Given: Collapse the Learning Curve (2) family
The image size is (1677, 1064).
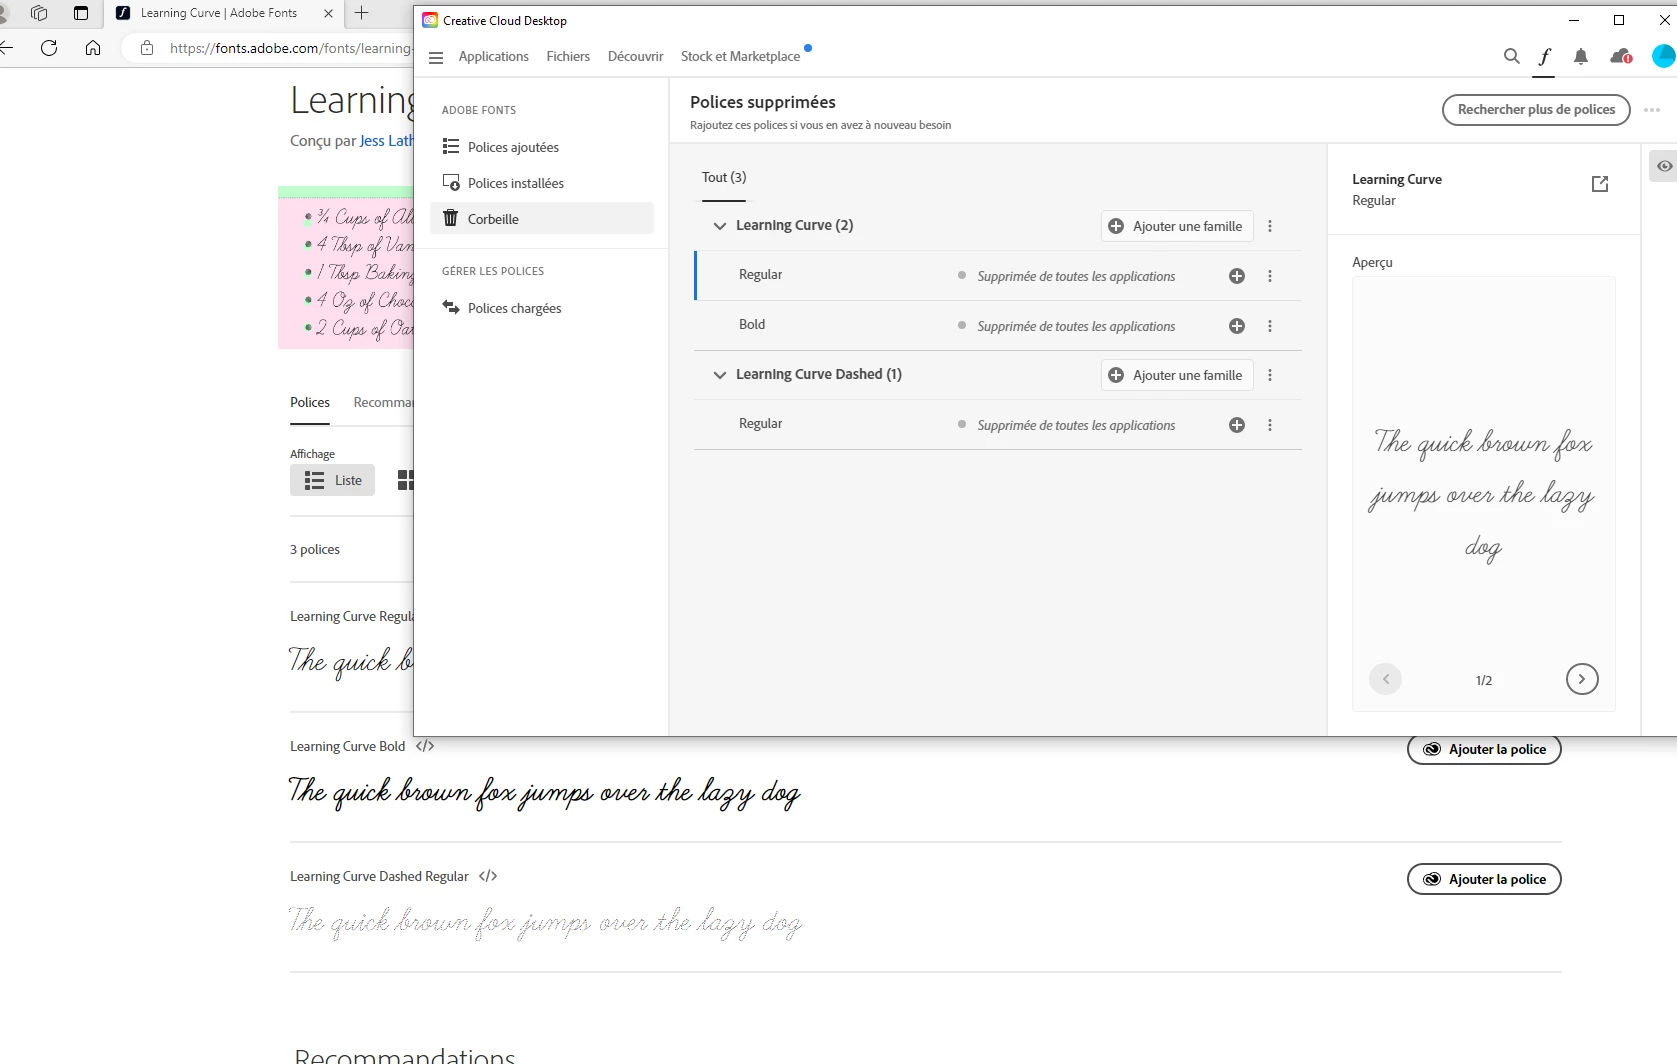Looking at the screenshot, I should point(719,226).
